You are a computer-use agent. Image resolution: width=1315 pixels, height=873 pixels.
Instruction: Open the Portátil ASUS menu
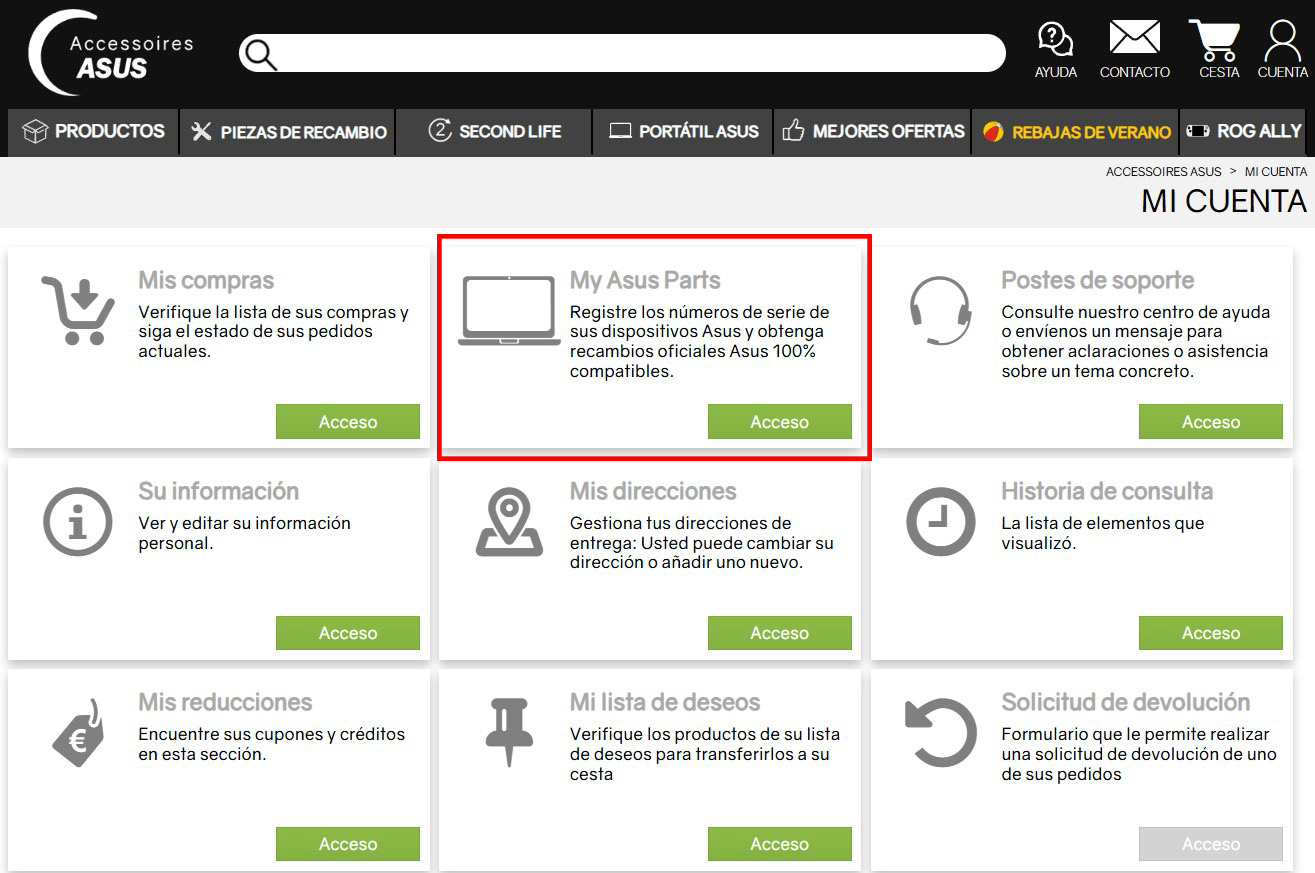(683, 132)
